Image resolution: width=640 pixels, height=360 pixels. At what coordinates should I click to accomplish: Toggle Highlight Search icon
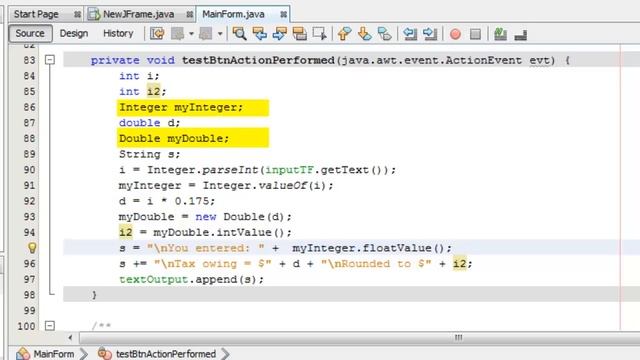300,34
